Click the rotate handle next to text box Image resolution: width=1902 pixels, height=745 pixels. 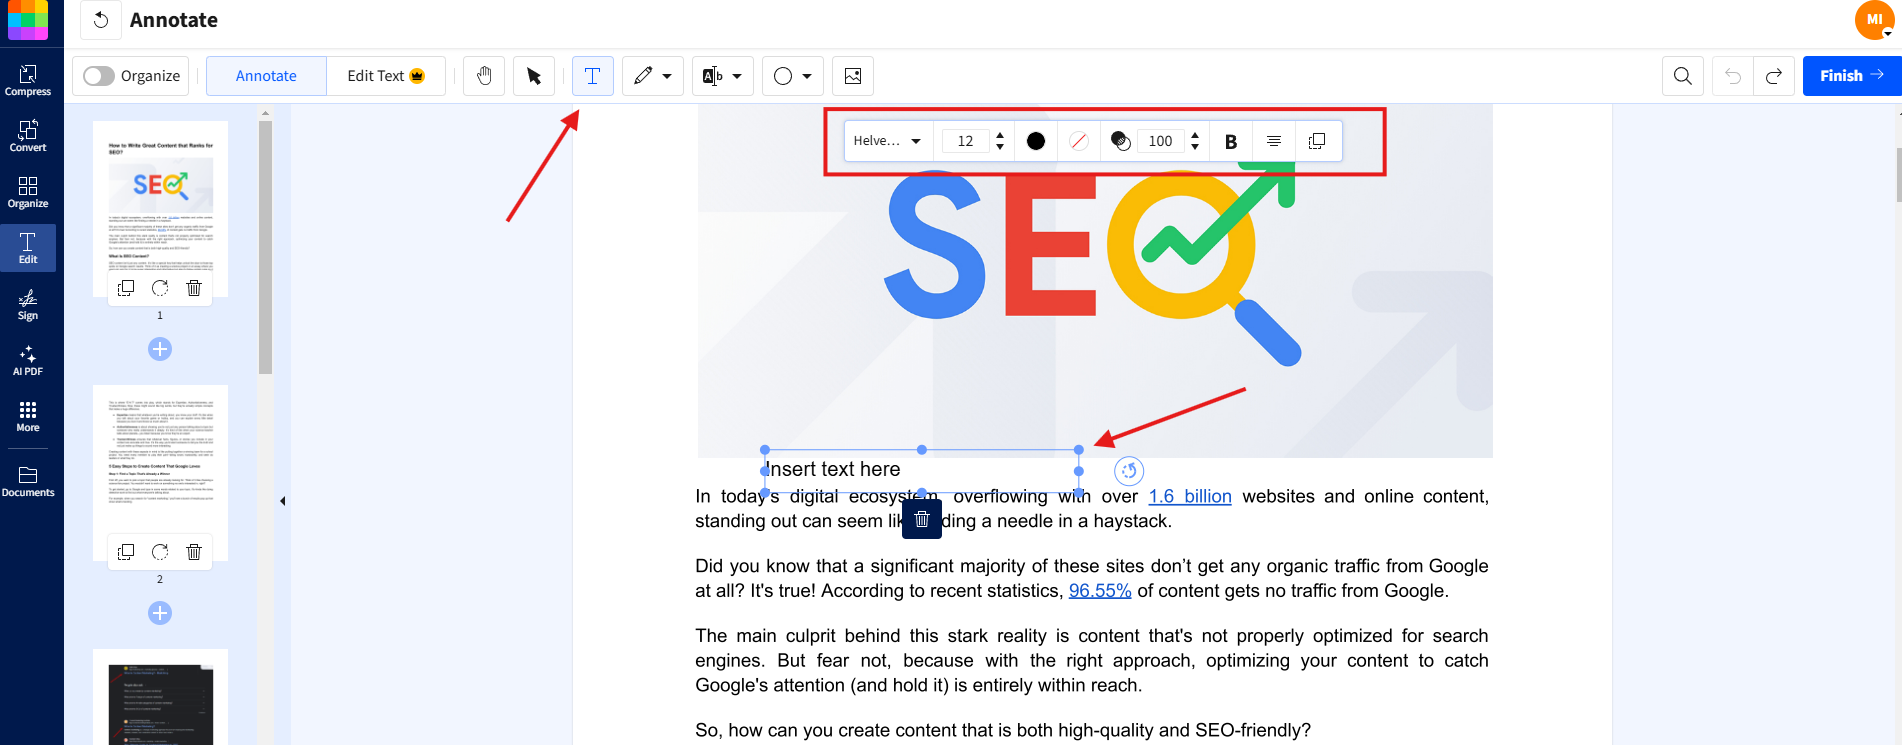(1129, 470)
